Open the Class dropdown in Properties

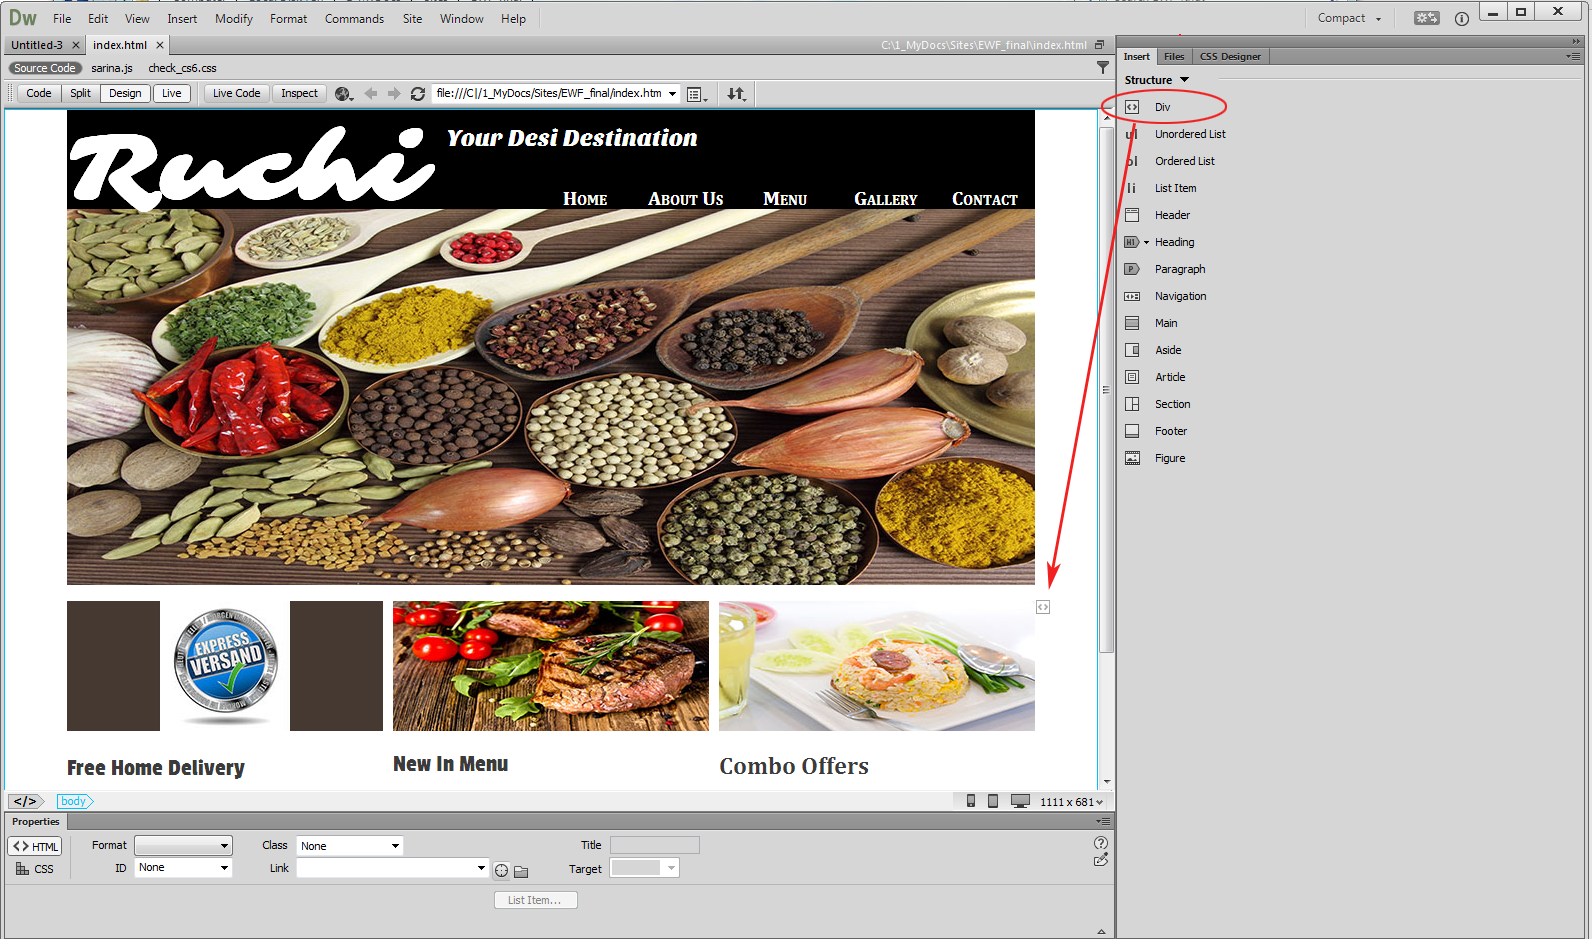[350, 846]
